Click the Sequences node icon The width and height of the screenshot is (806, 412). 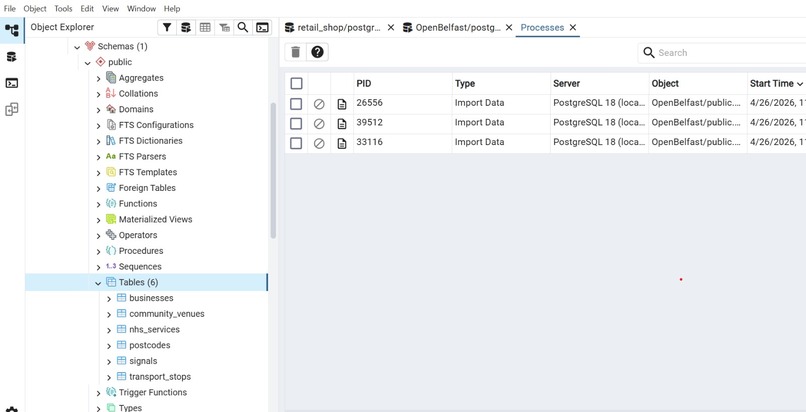(x=111, y=266)
